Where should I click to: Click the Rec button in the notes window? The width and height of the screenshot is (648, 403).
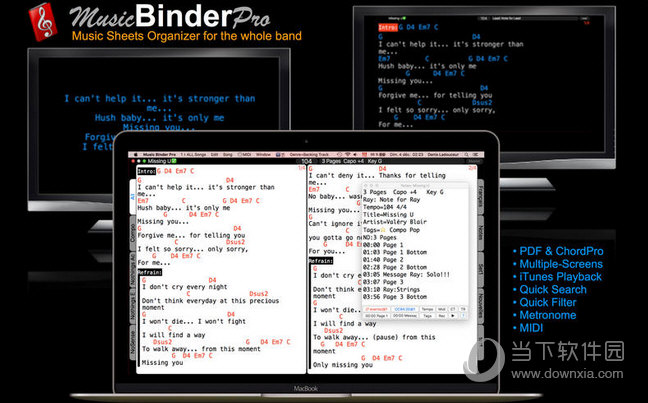click(x=442, y=316)
